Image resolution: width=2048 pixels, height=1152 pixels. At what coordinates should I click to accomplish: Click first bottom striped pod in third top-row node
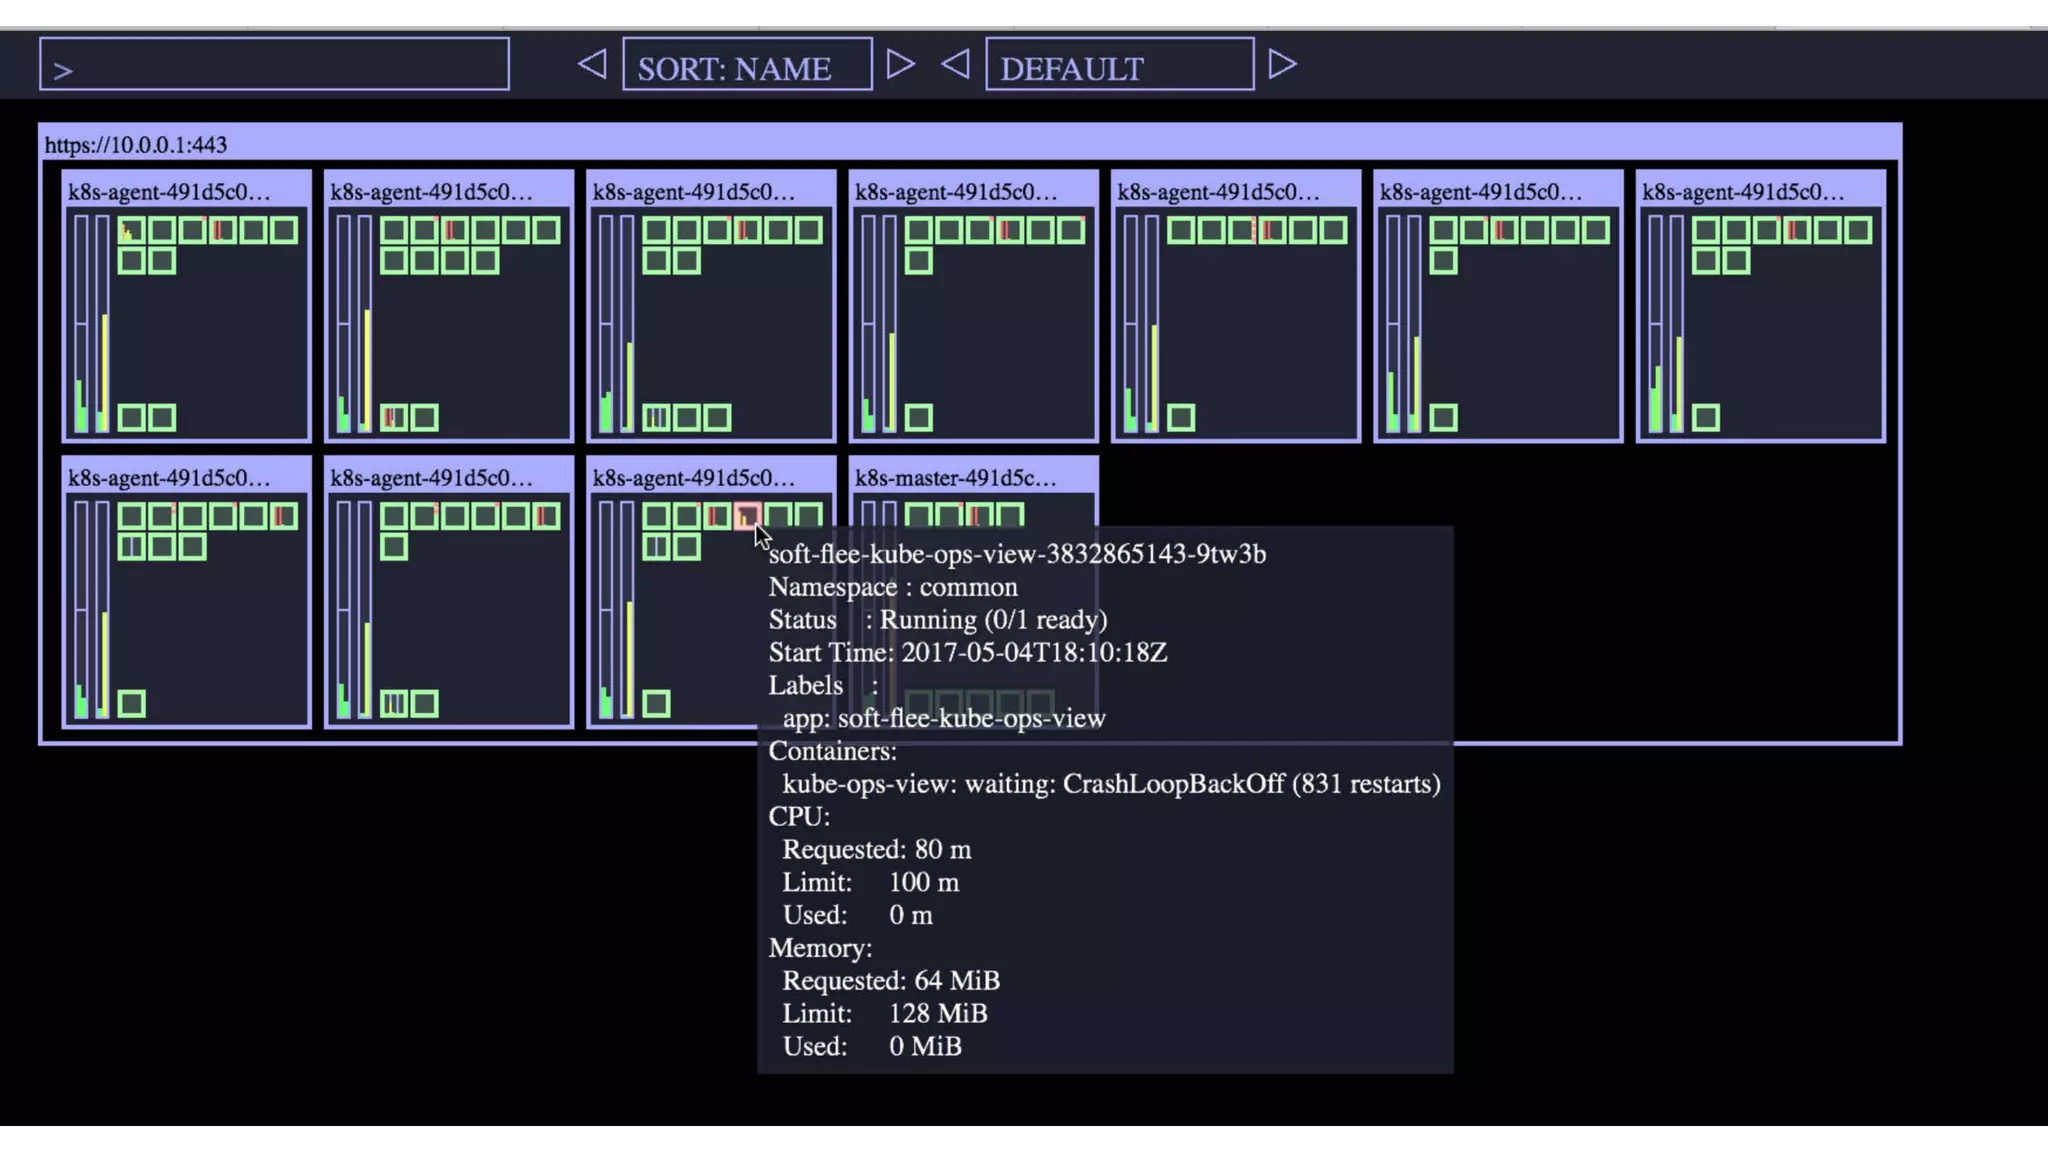(655, 418)
